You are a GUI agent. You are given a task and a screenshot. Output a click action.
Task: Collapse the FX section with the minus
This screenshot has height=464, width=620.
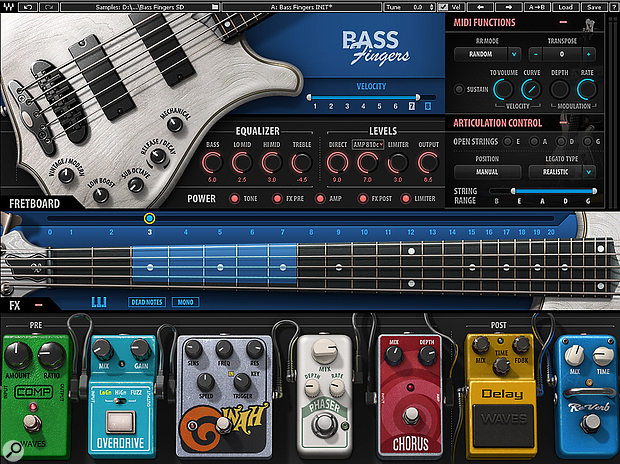pos(38,305)
